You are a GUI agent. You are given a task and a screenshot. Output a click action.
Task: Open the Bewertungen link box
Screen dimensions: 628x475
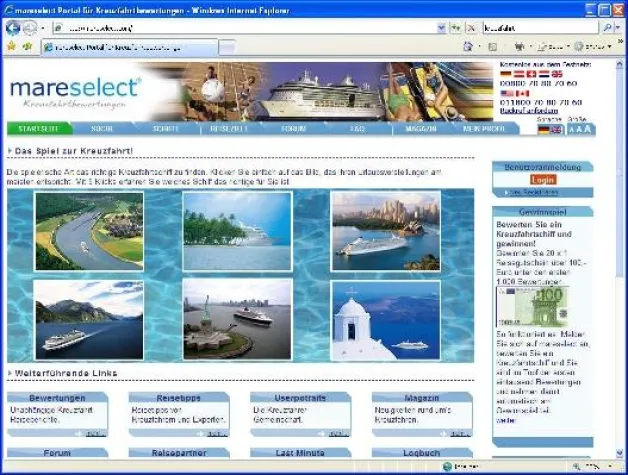pos(57,398)
